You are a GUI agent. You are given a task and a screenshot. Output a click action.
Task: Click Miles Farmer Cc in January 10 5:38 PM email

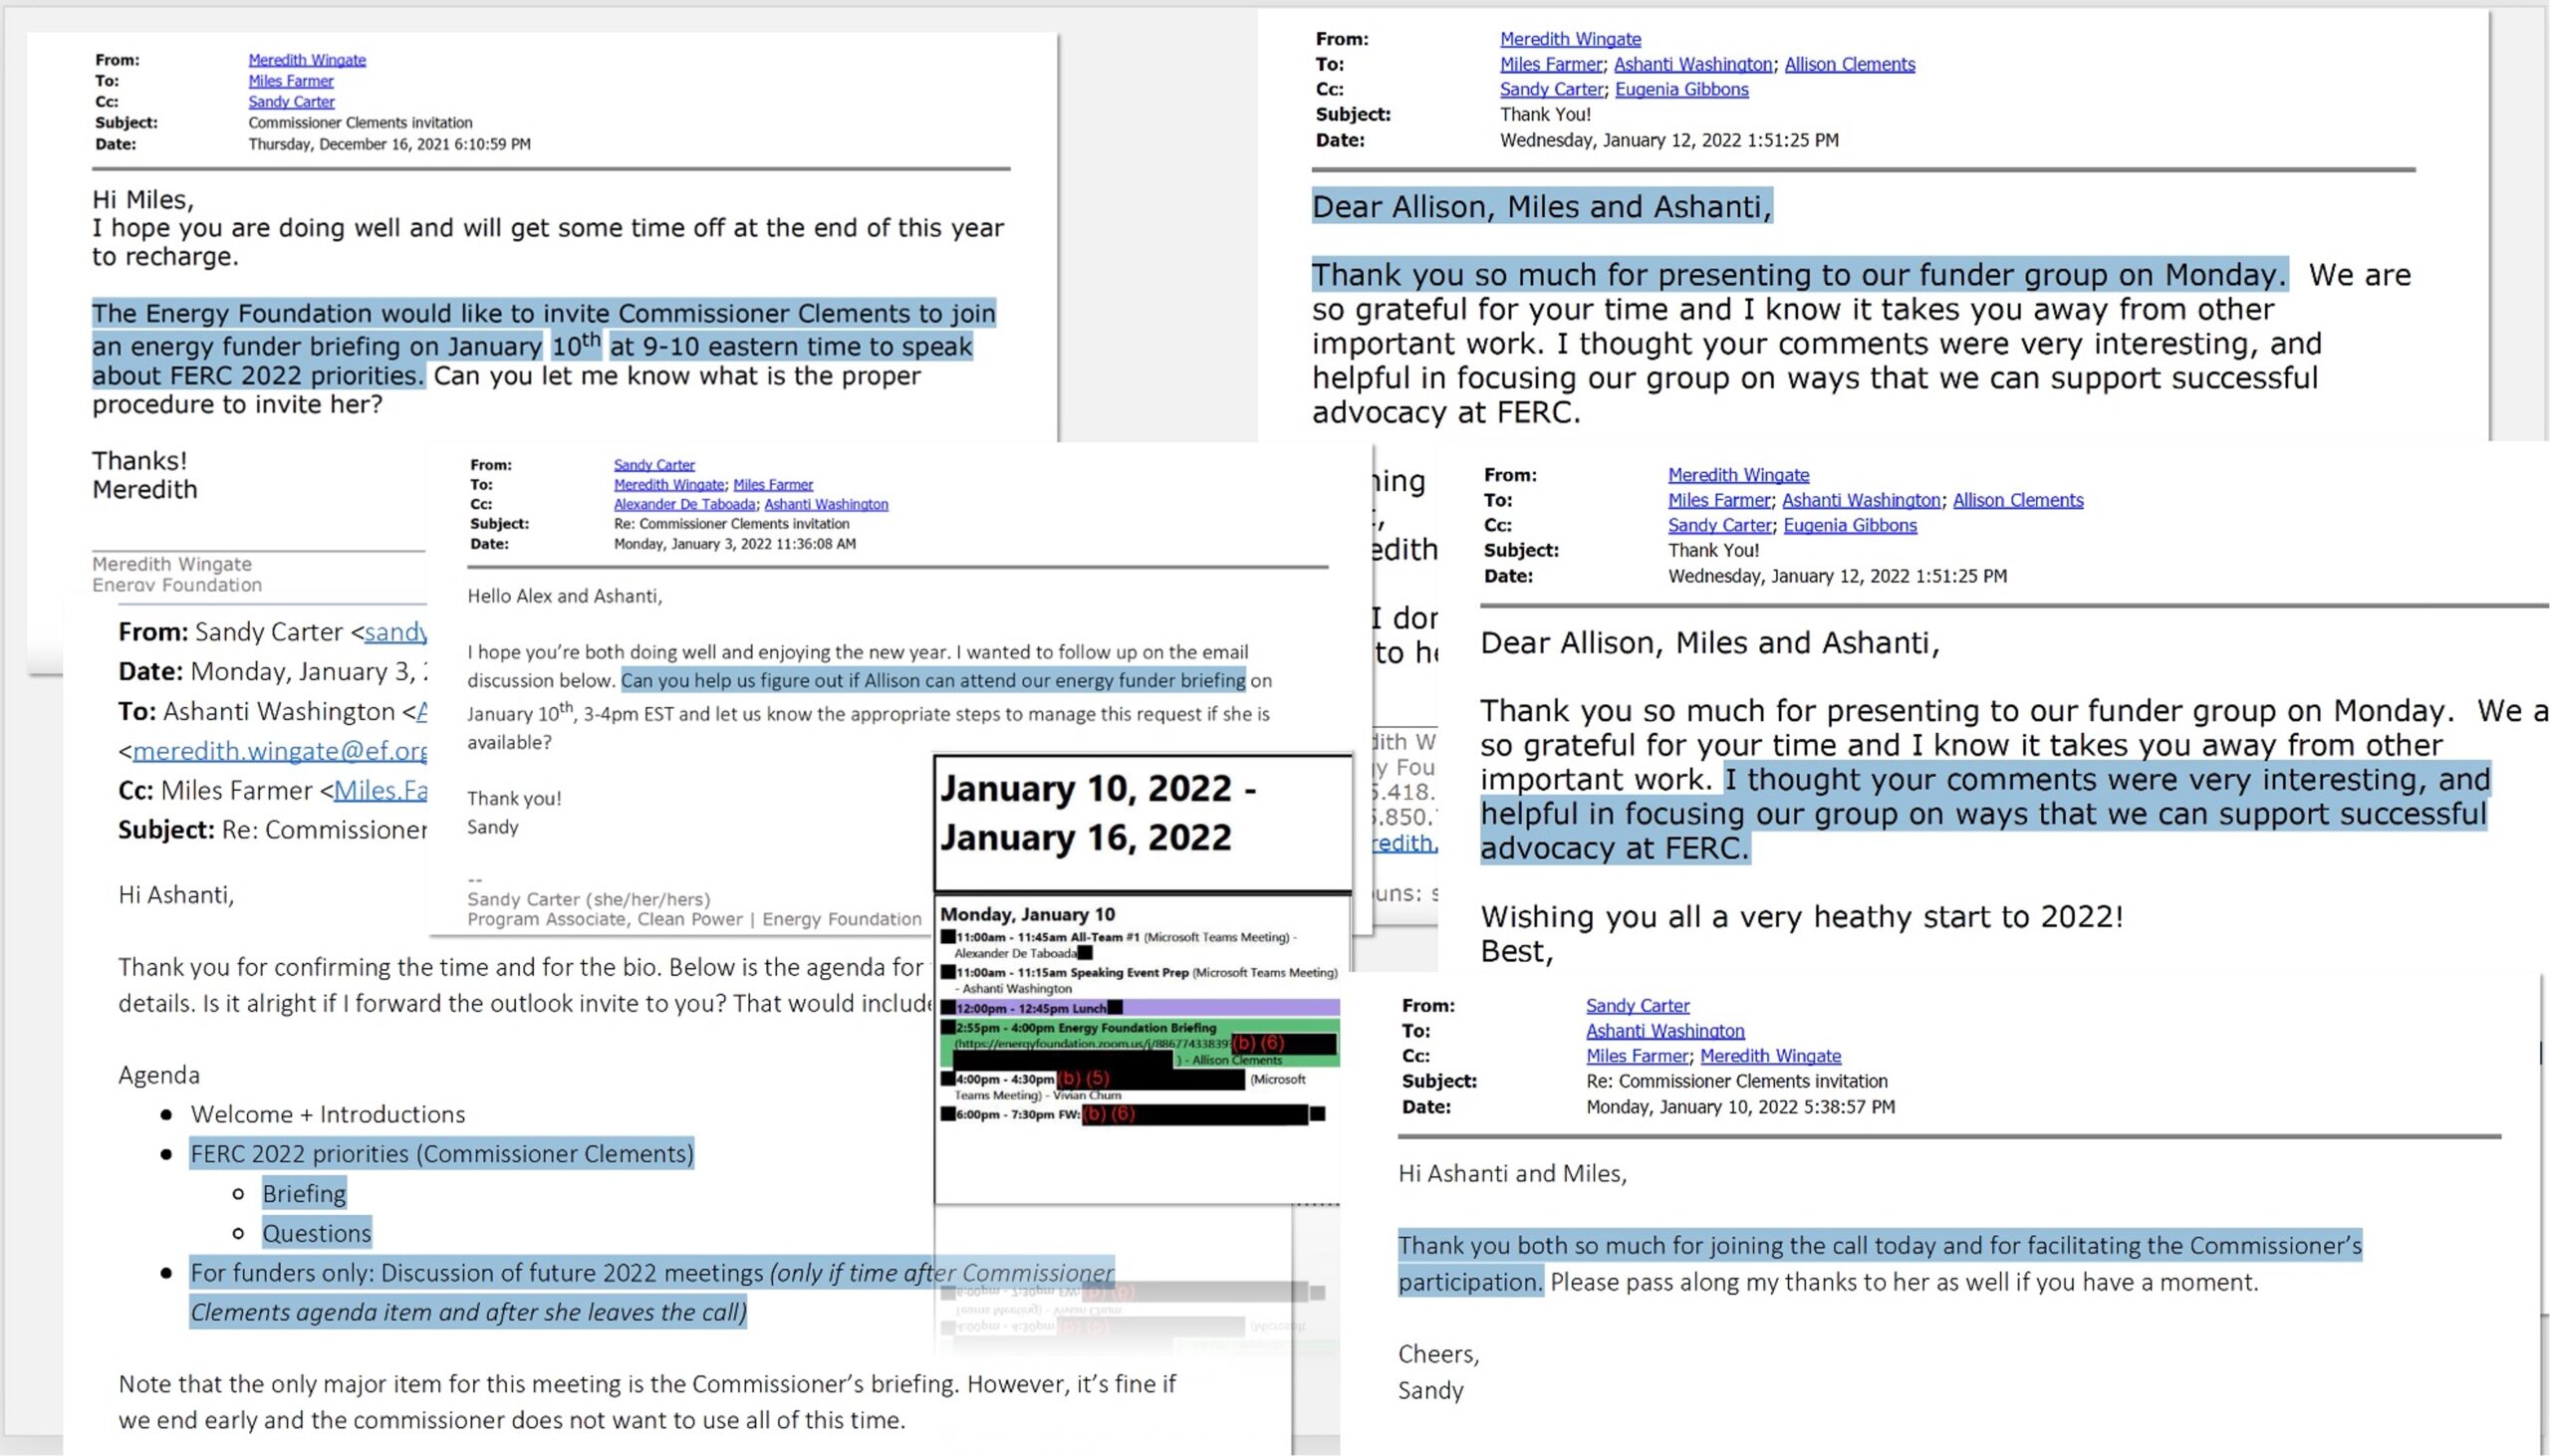[1637, 1055]
